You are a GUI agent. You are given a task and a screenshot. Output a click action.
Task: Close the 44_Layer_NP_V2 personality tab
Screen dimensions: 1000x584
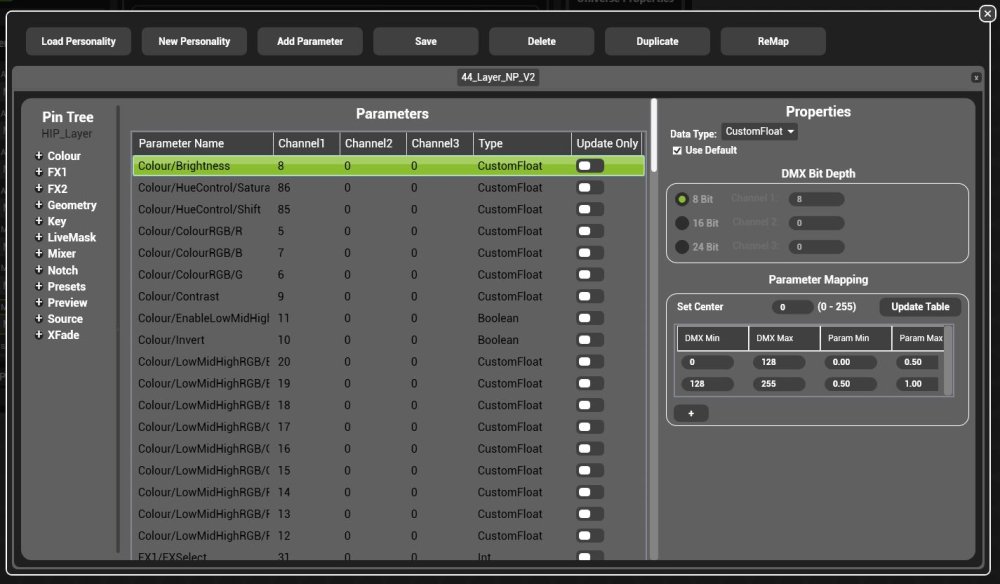(x=976, y=78)
